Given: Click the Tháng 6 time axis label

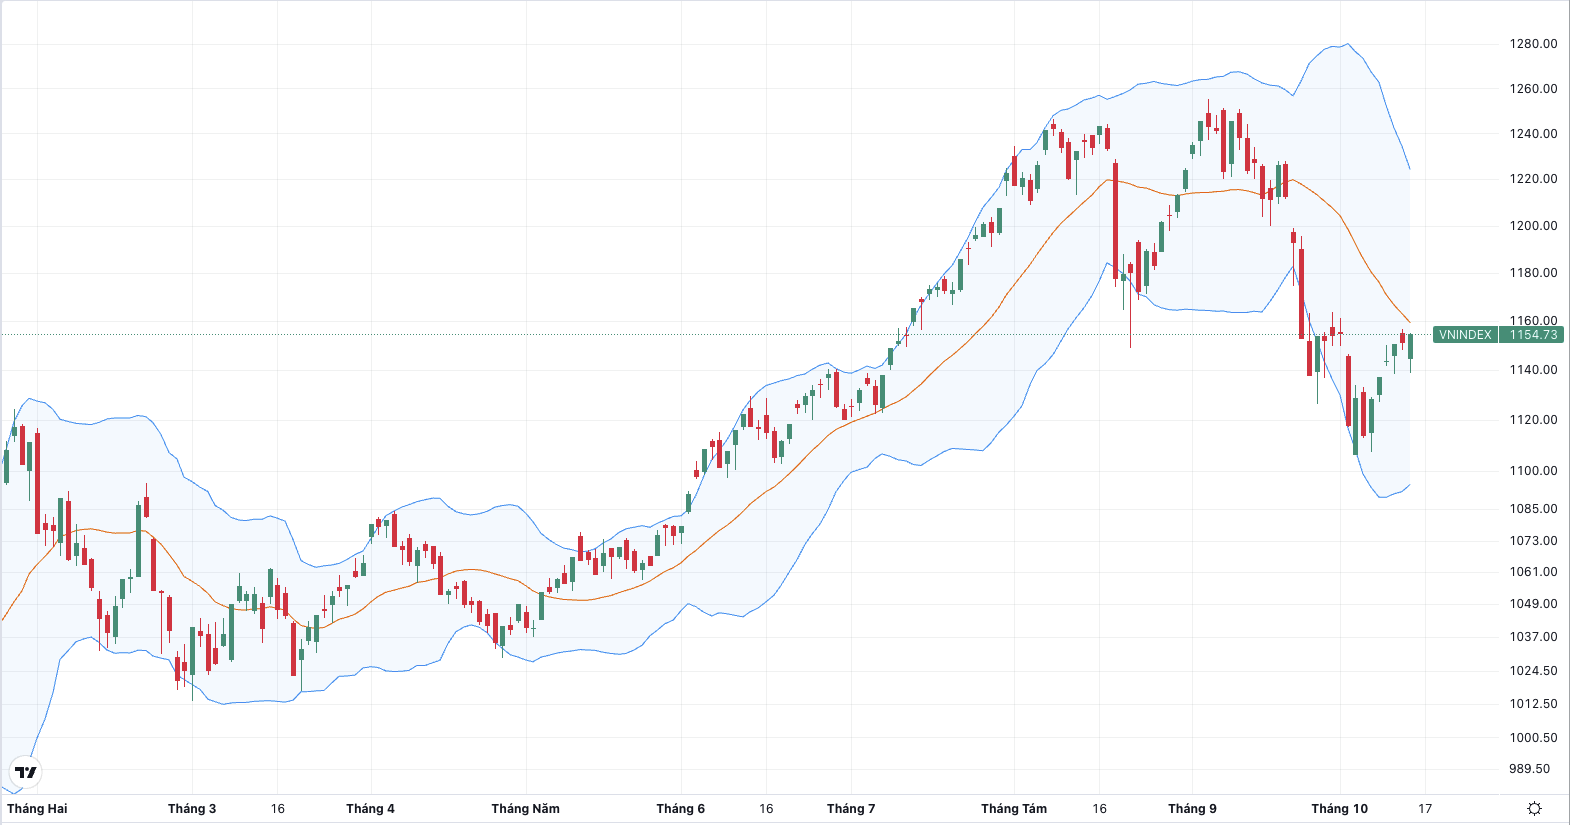Looking at the screenshot, I should click(x=680, y=809).
